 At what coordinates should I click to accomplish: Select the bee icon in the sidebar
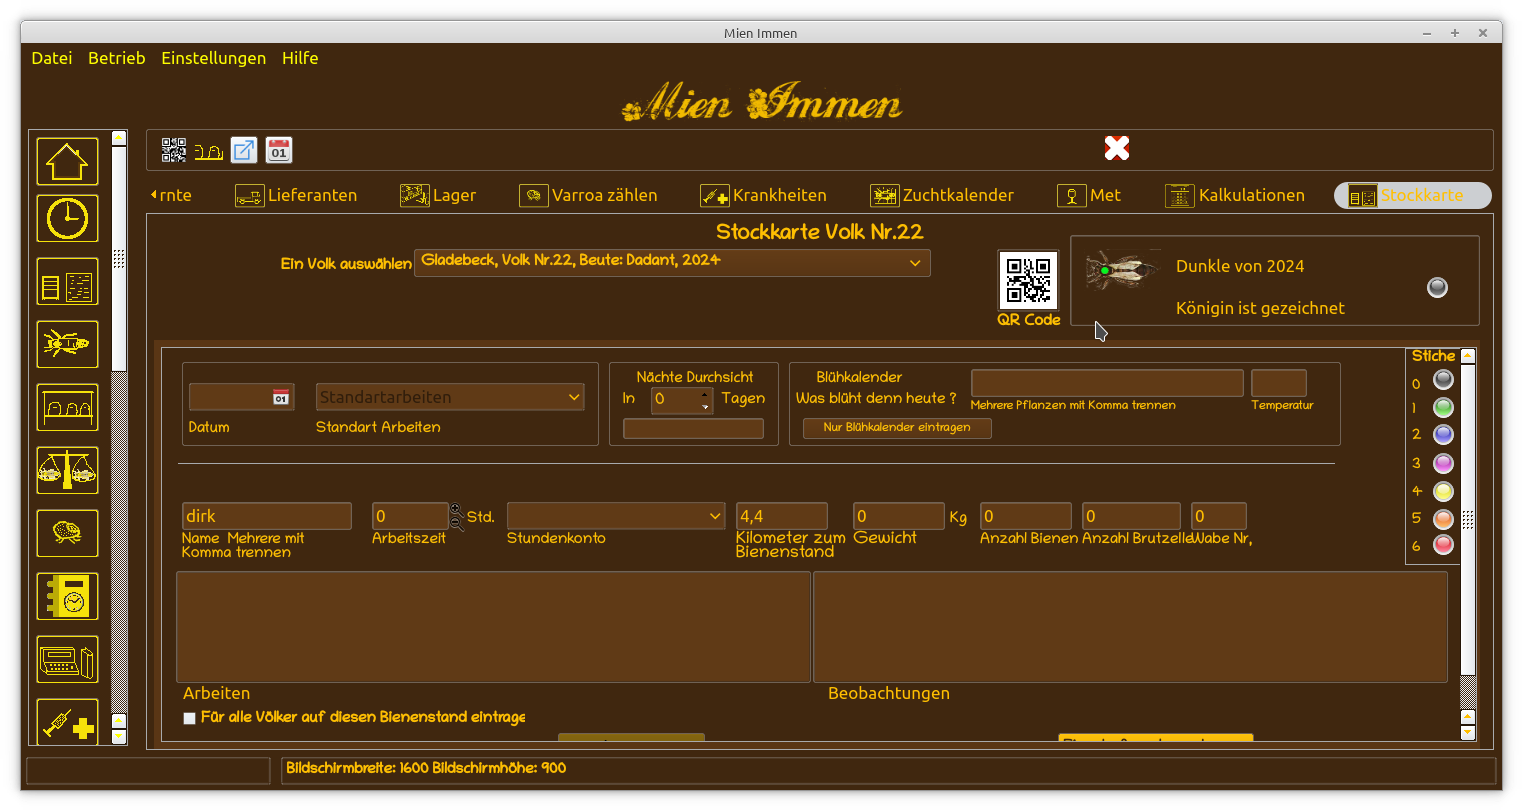tap(67, 344)
